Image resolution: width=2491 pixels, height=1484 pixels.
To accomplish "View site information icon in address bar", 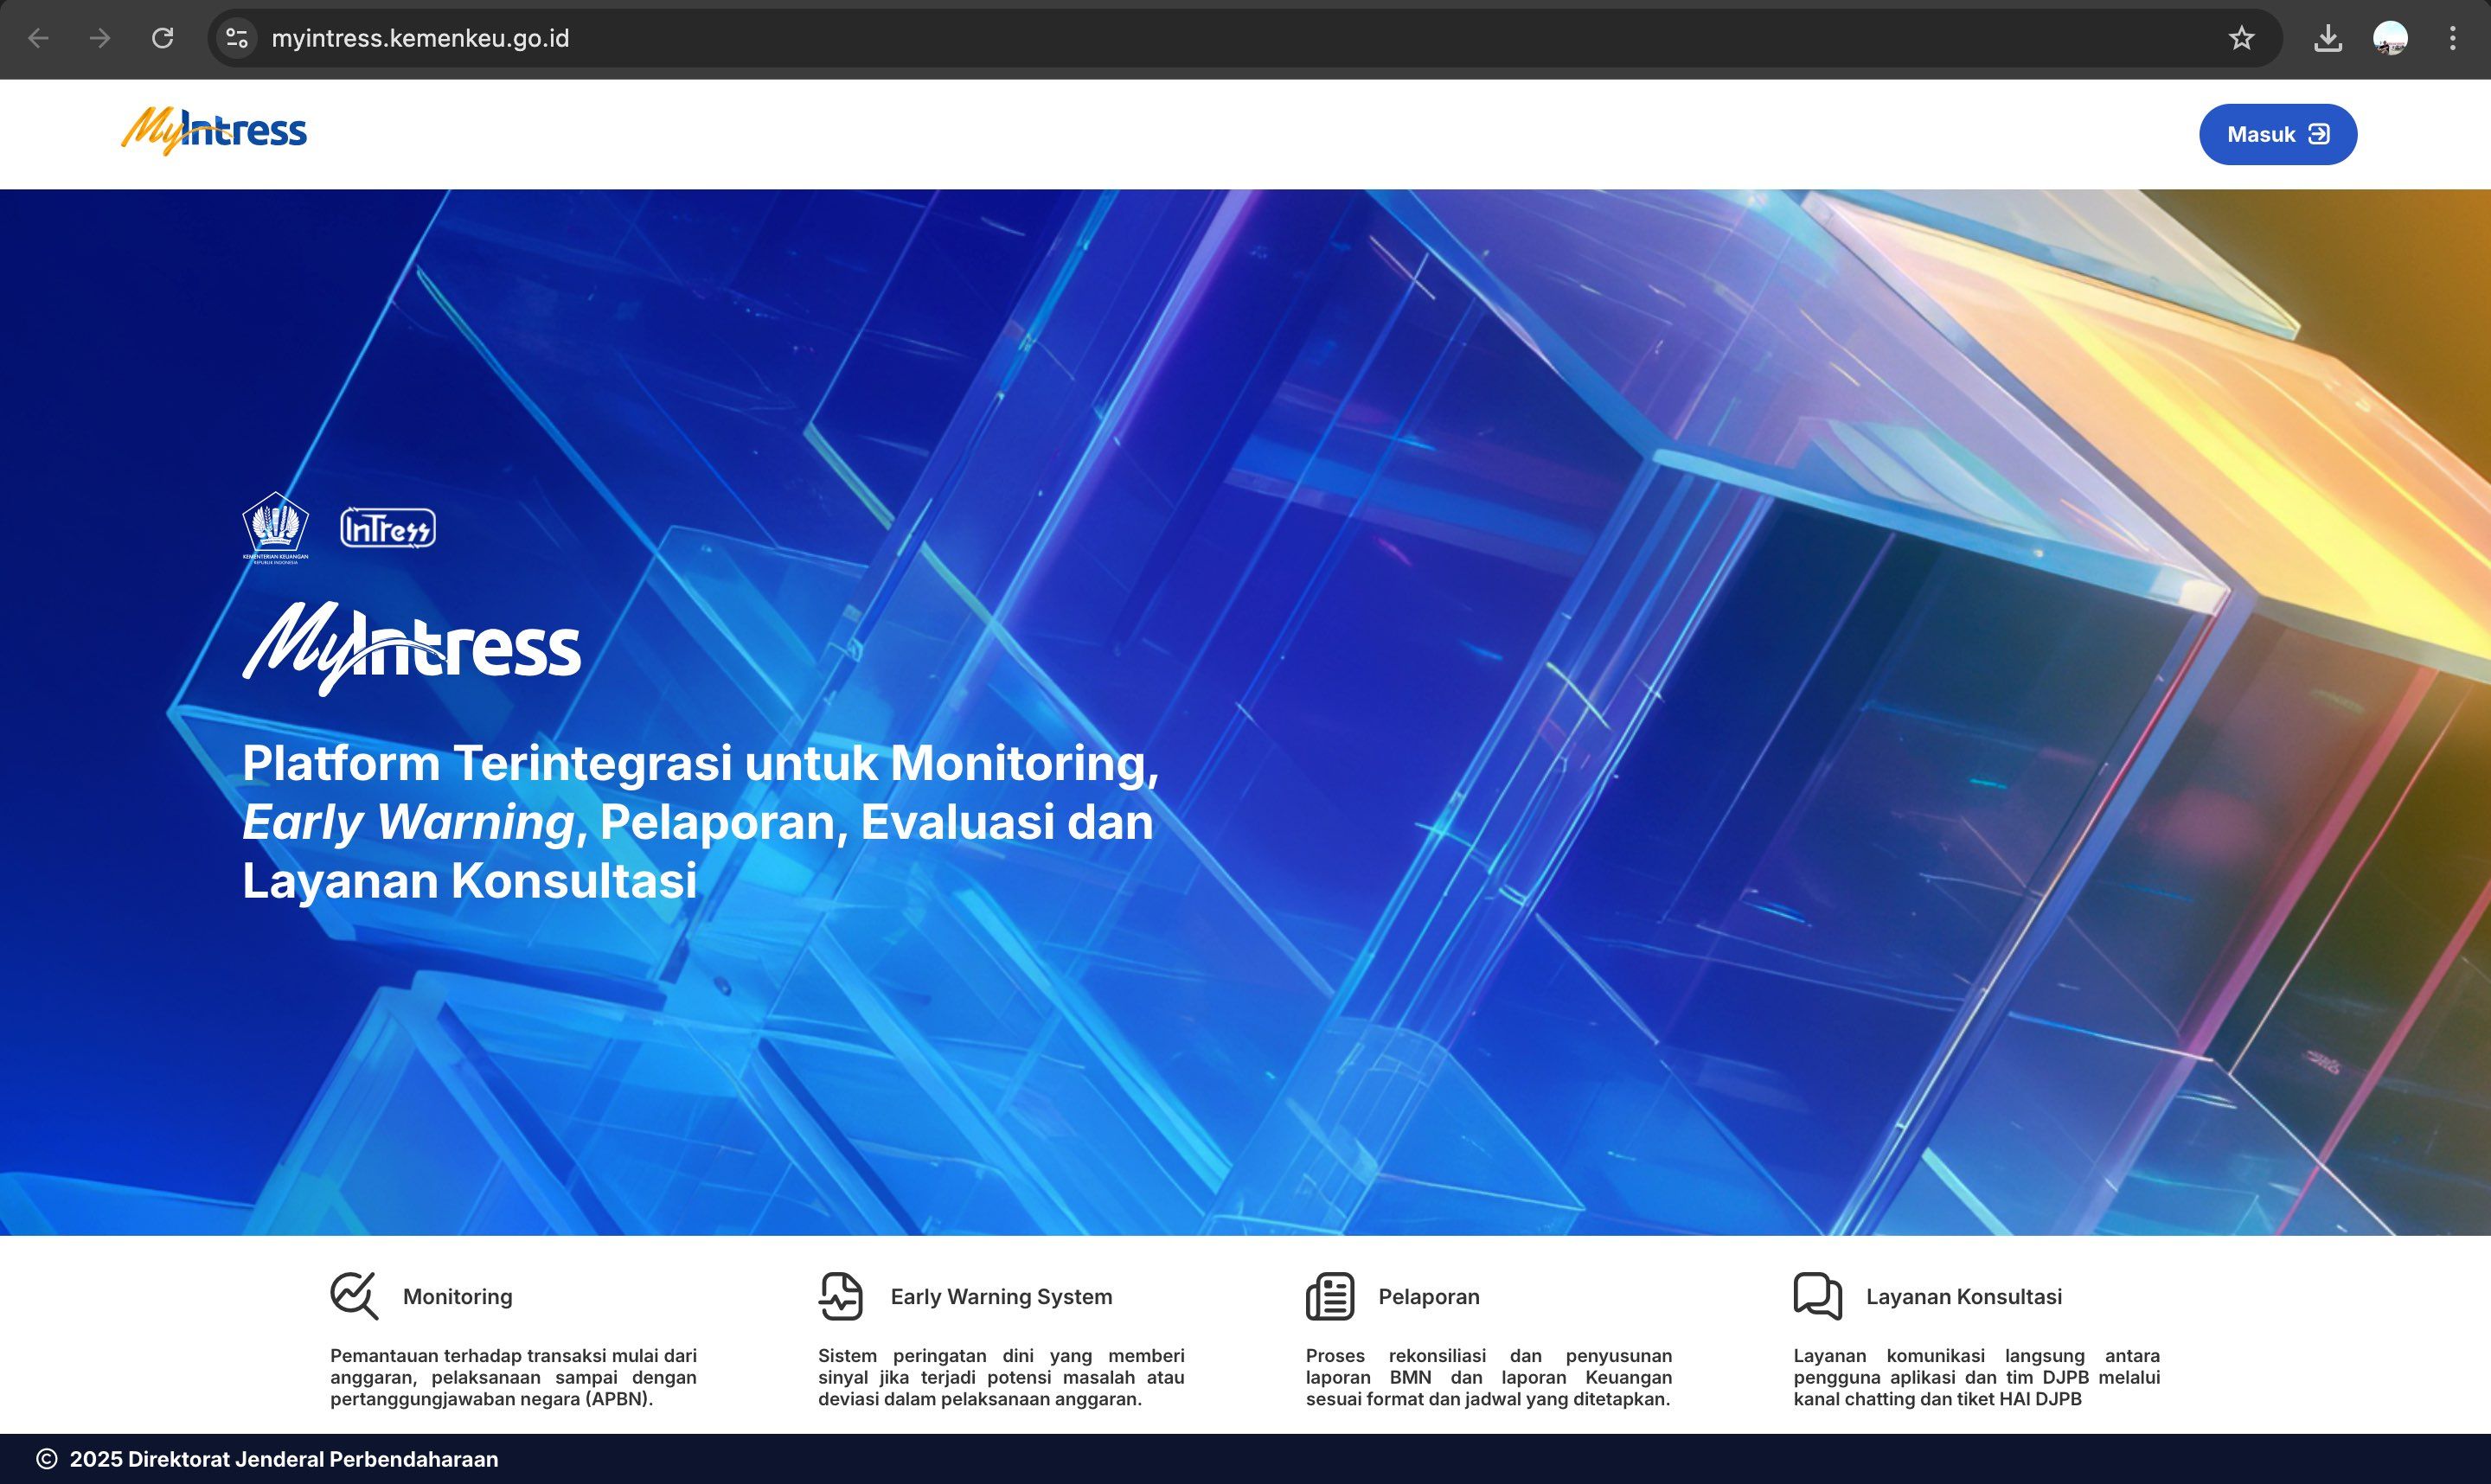I will (237, 38).
